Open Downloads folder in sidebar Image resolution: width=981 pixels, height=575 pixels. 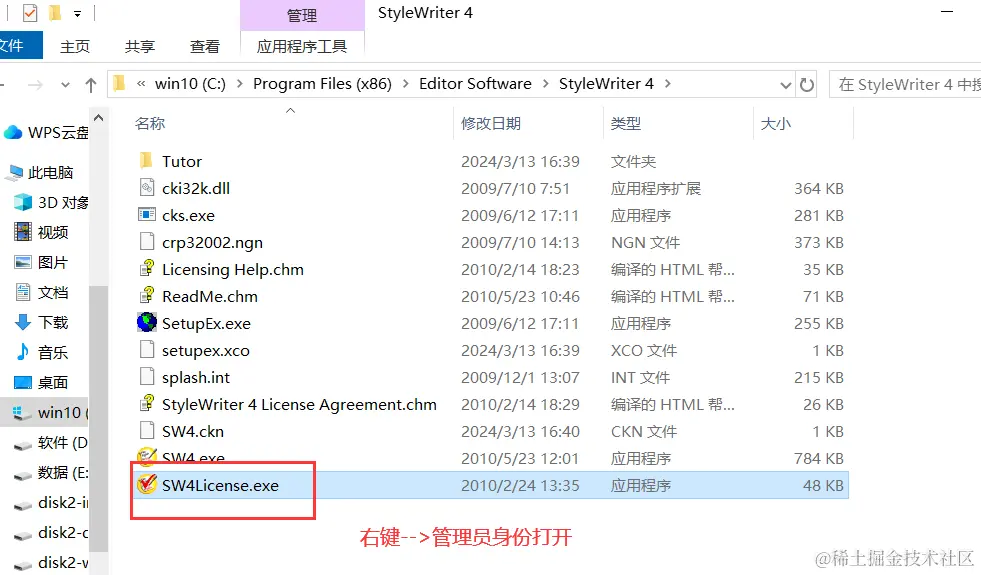pos(41,322)
